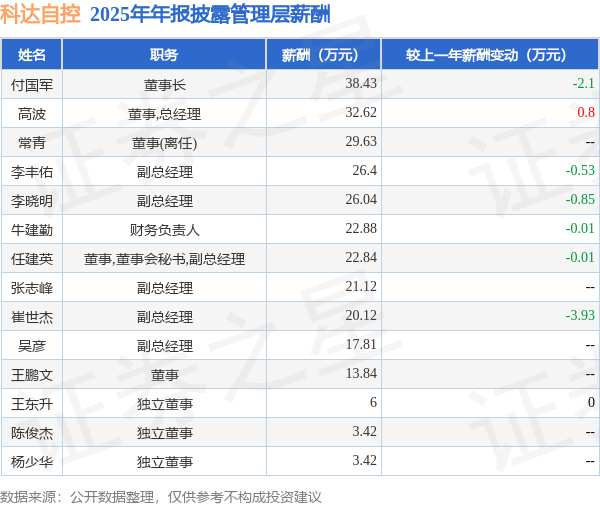Screen dimensions: 600x506
Task: Click the salary value 22.88
Action: (x=361, y=229)
